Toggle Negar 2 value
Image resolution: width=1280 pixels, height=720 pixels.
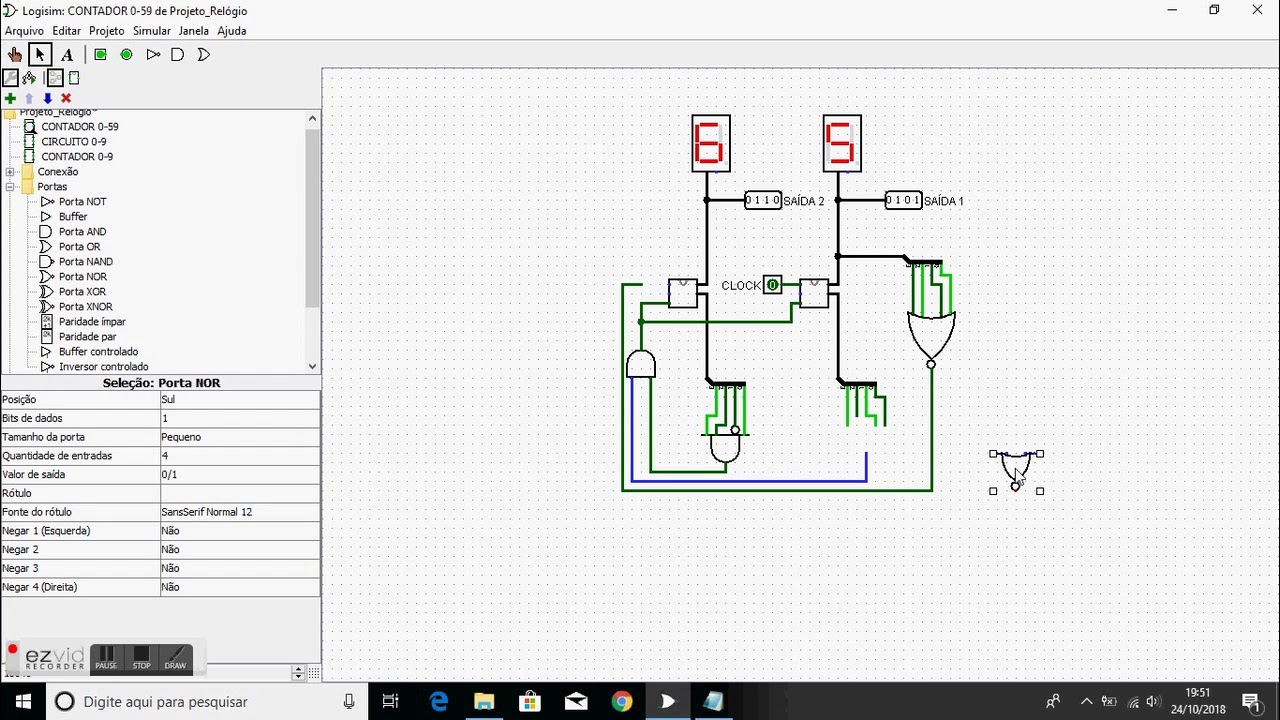click(240, 550)
